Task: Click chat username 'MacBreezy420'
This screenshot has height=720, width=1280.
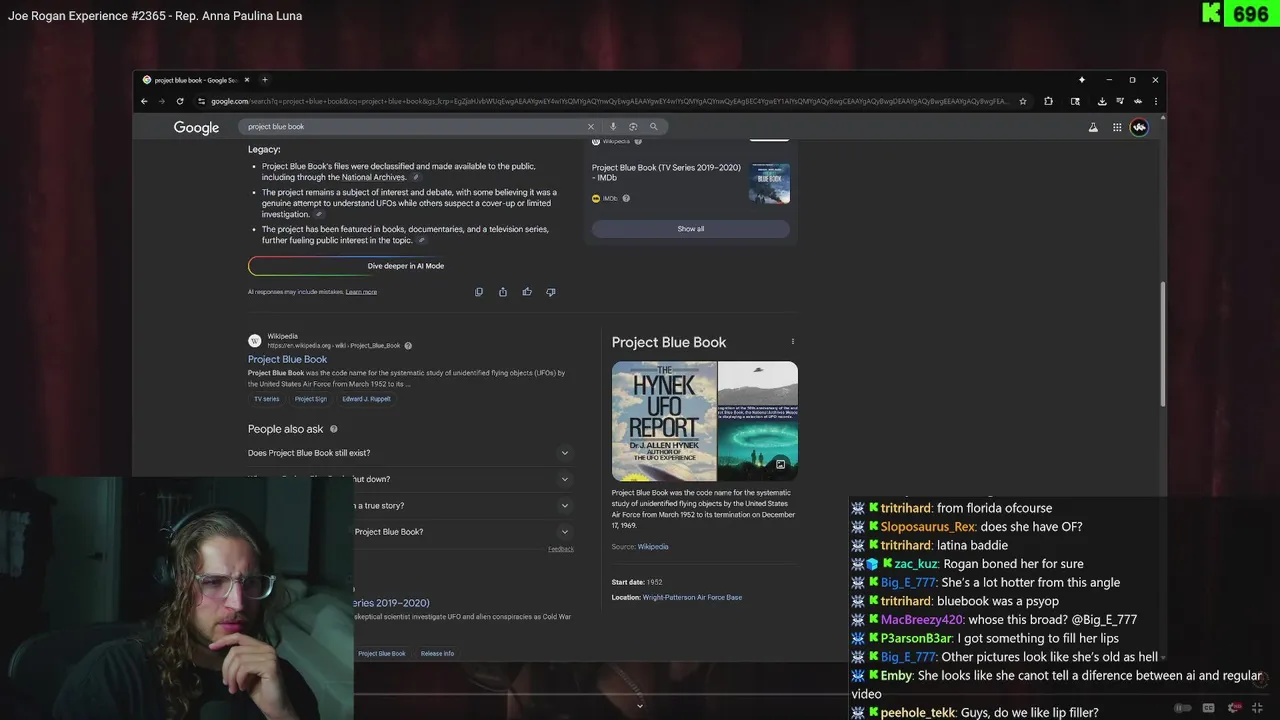Action: [922, 620]
